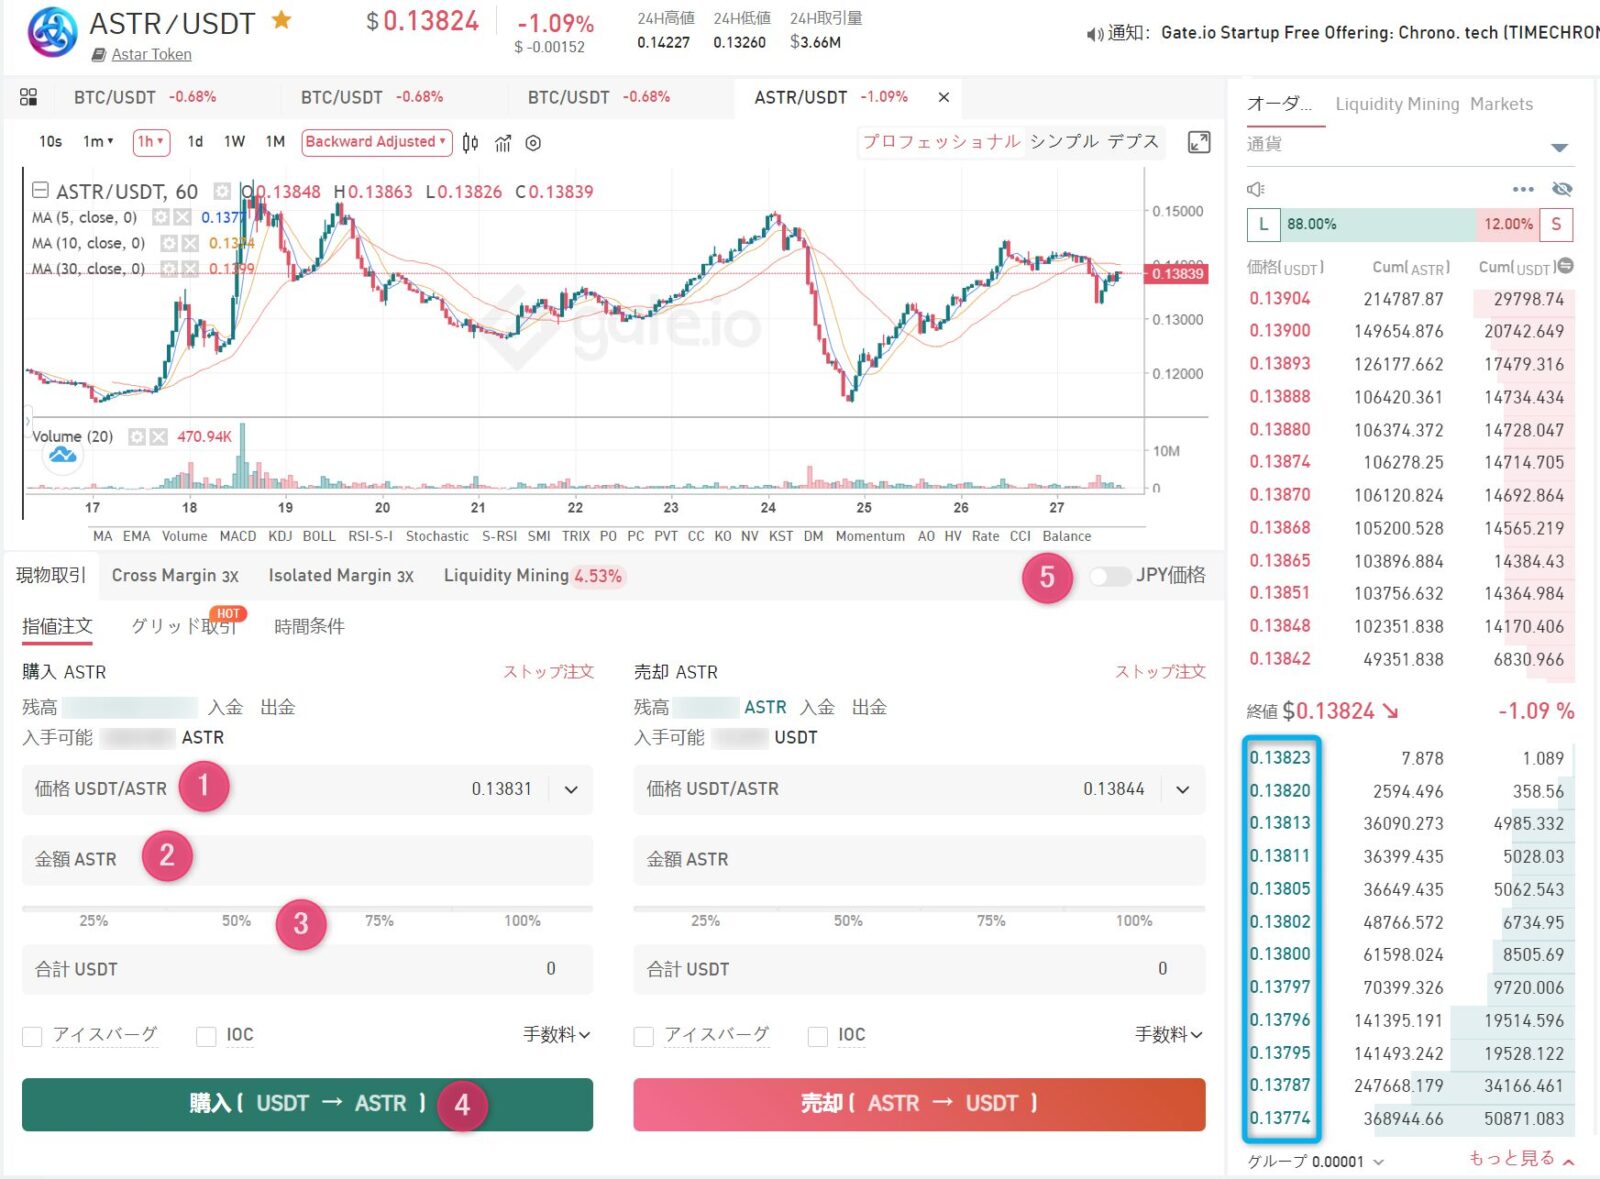Toggle the JPY price switch

pos(1110,576)
